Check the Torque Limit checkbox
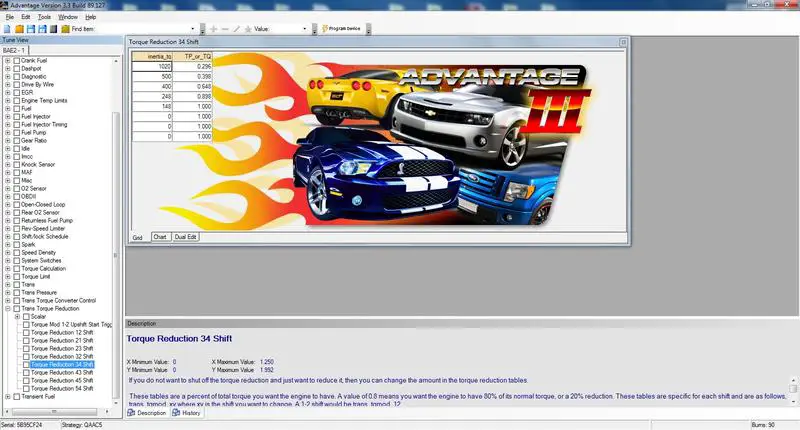 click(16, 276)
